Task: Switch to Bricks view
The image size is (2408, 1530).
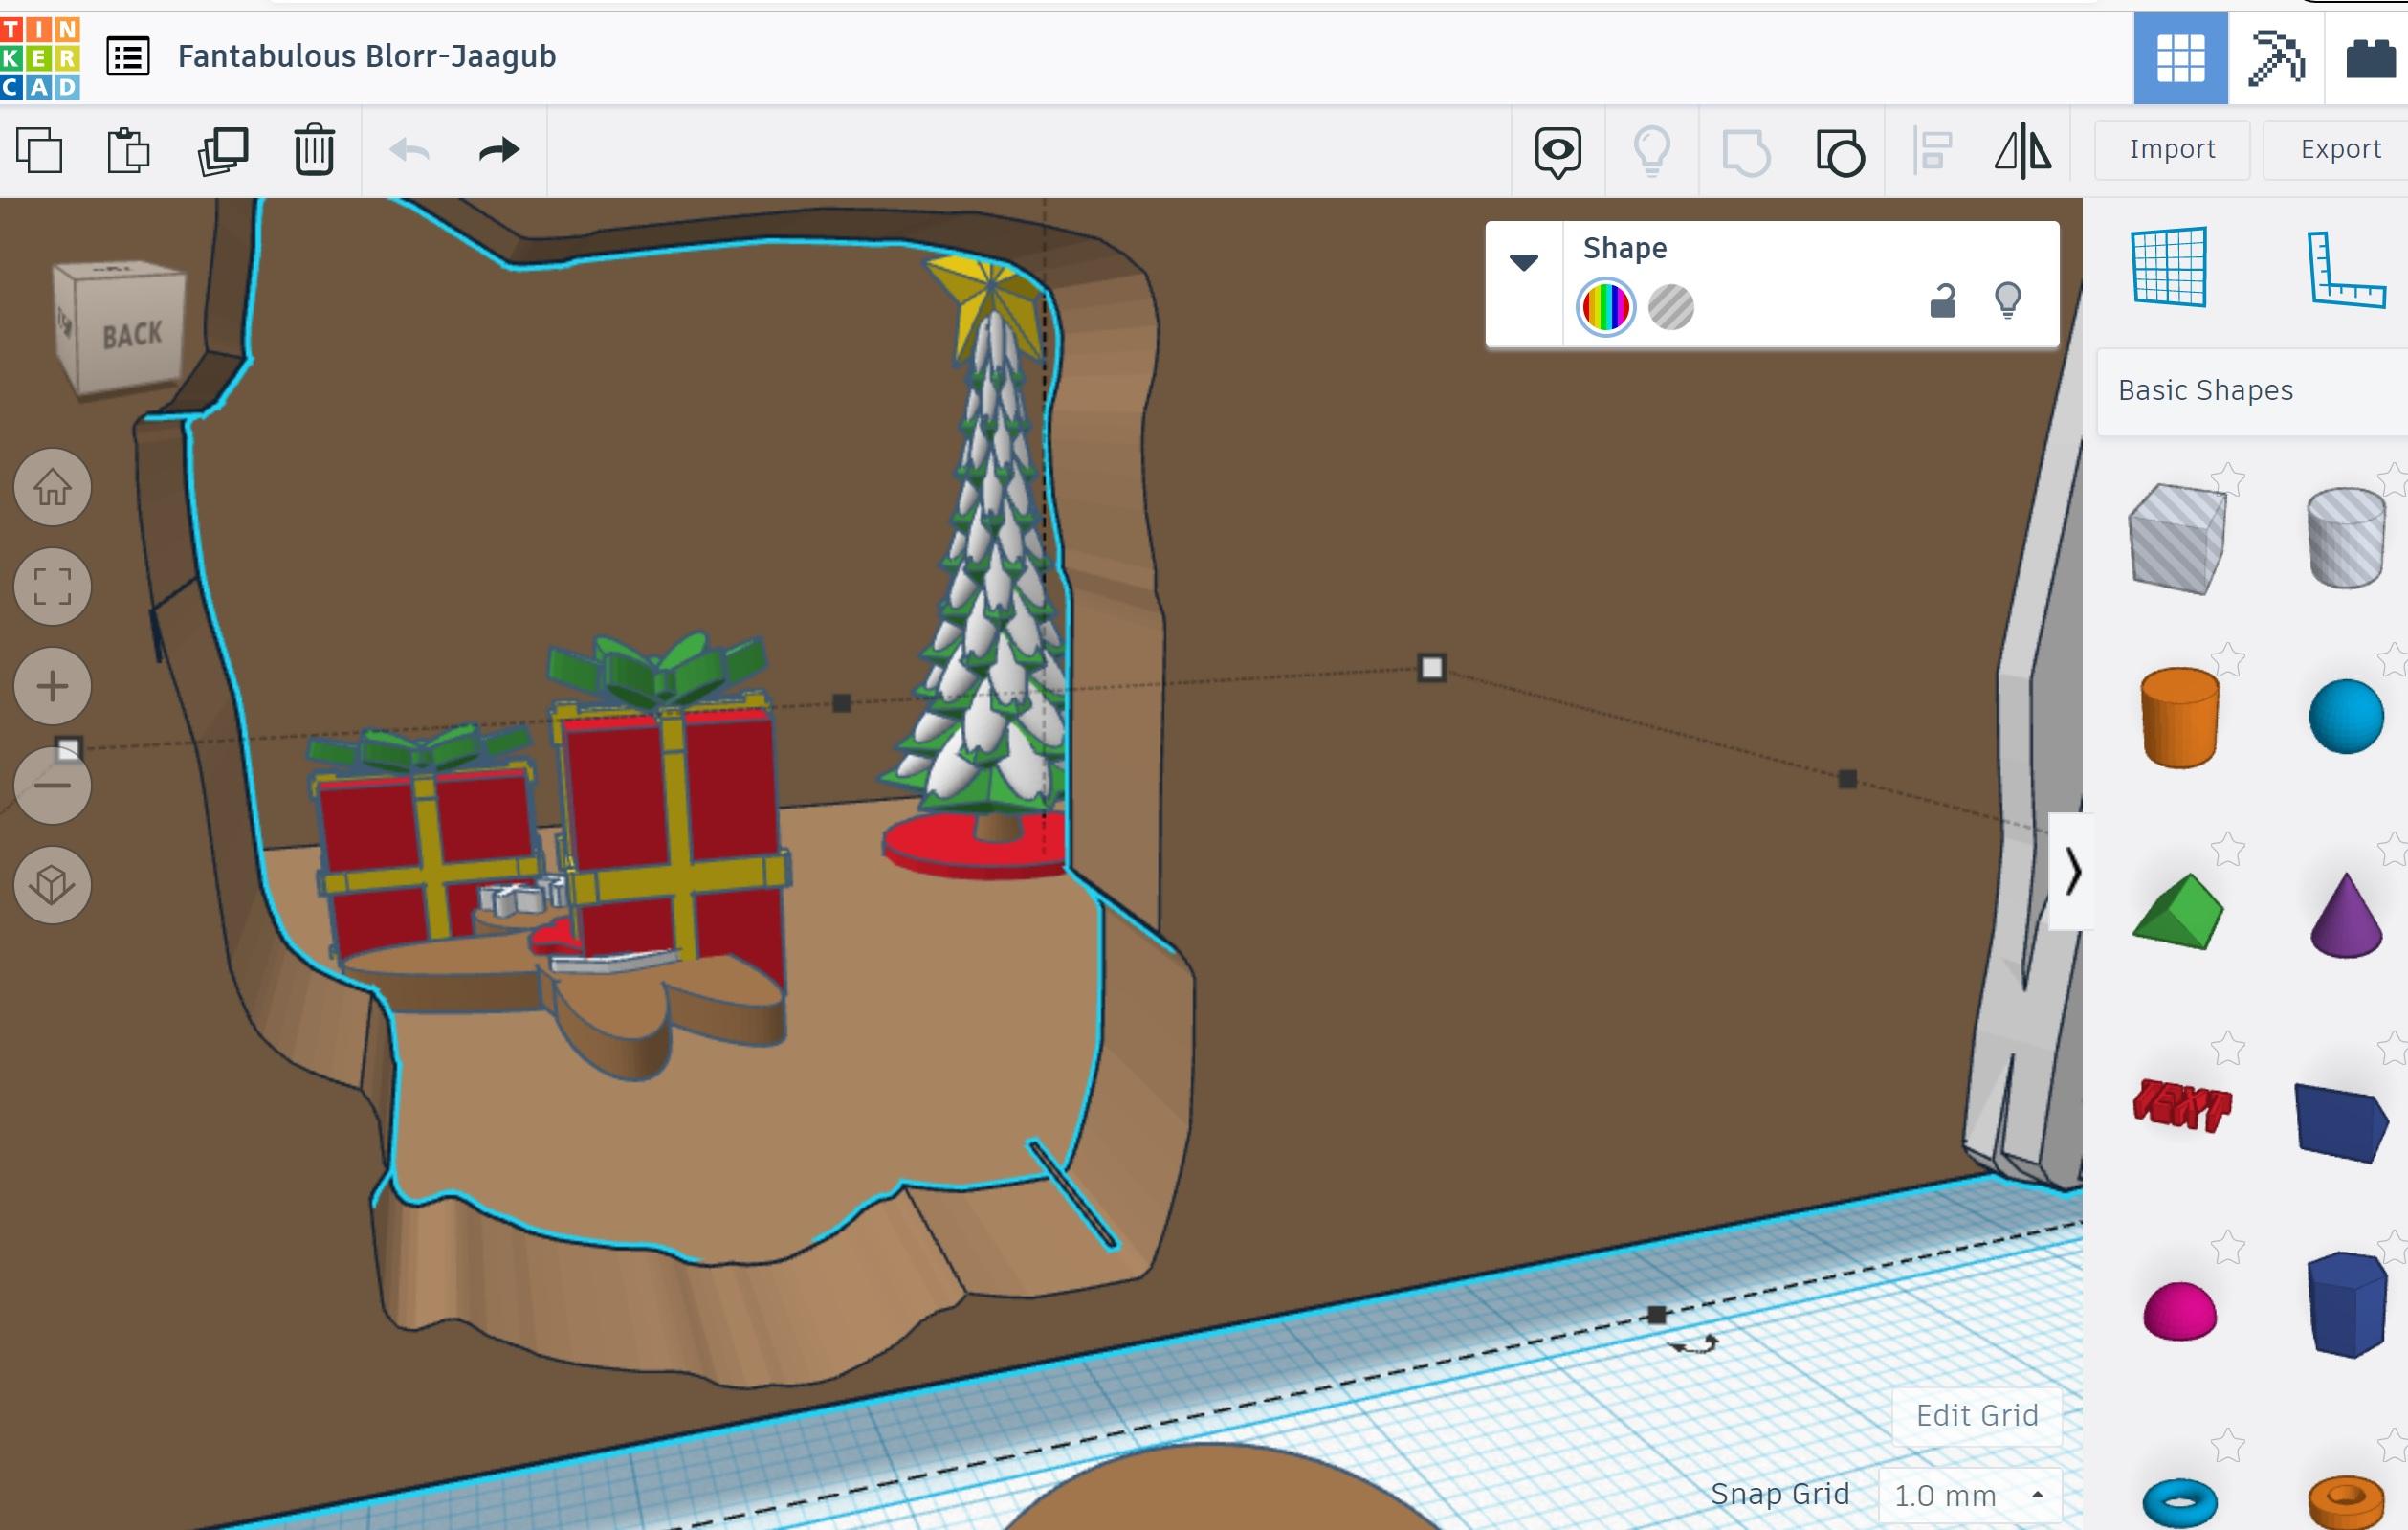Action: point(2370,58)
